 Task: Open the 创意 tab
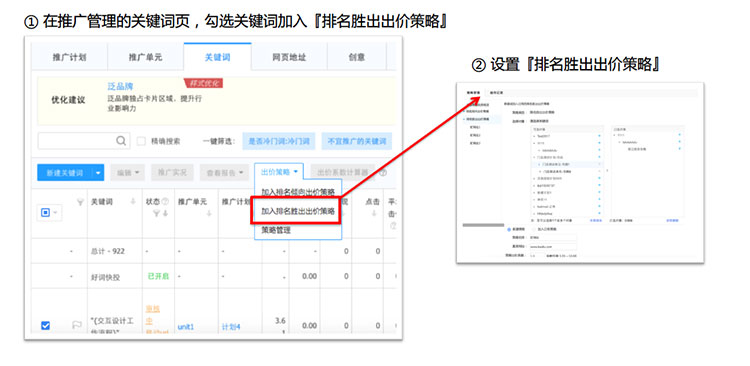pyautogui.click(x=357, y=57)
